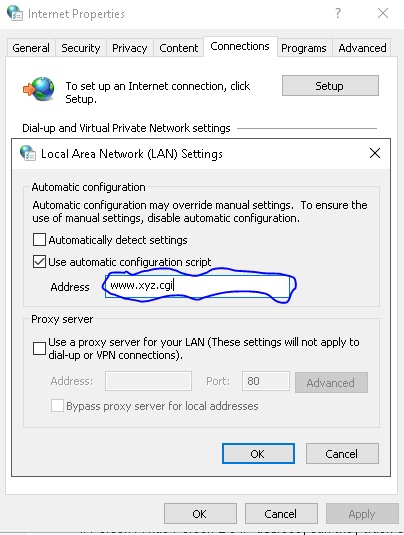Select the Privacy tab

pyautogui.click(x=130, y=48)
